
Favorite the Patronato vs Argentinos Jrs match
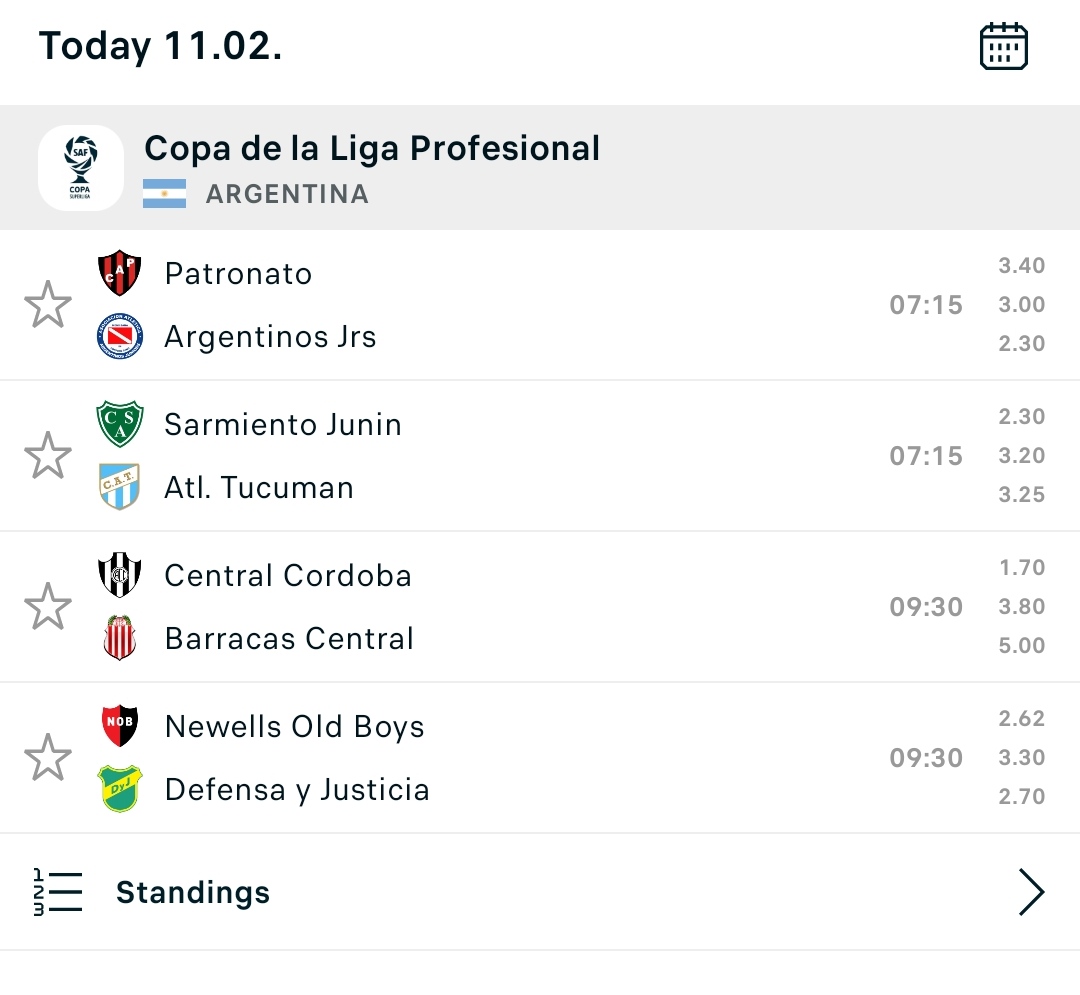click(48, 304)
